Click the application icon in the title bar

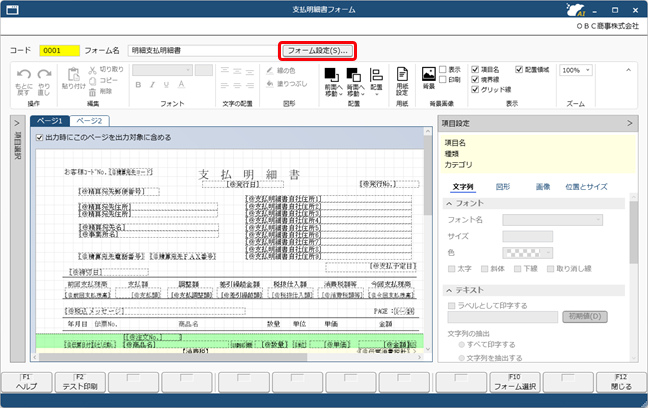coord(12,10)
